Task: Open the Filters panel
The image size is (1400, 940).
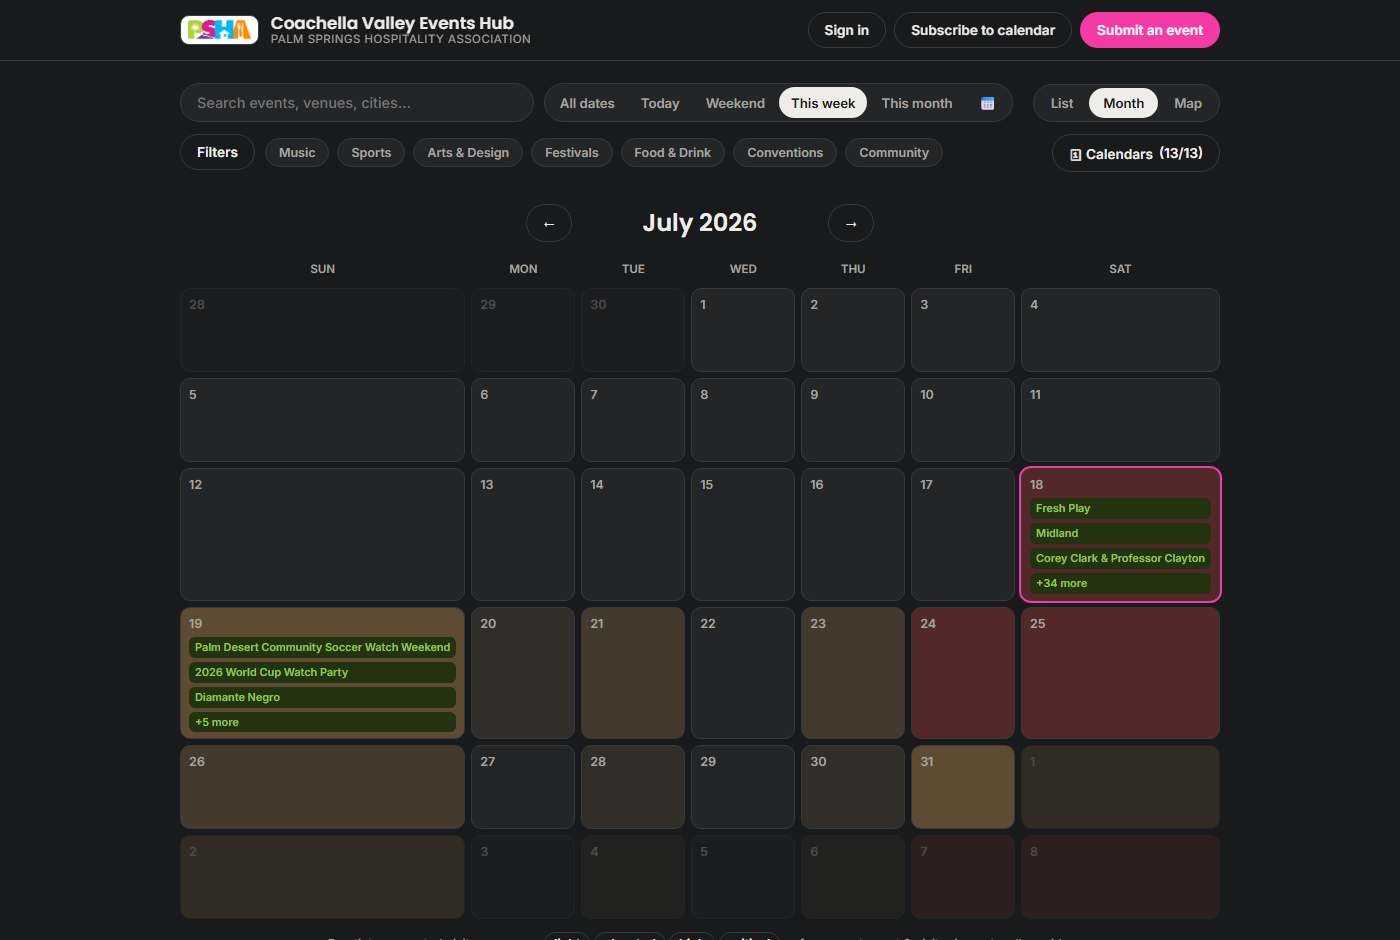Action: (x=217, y=153)
